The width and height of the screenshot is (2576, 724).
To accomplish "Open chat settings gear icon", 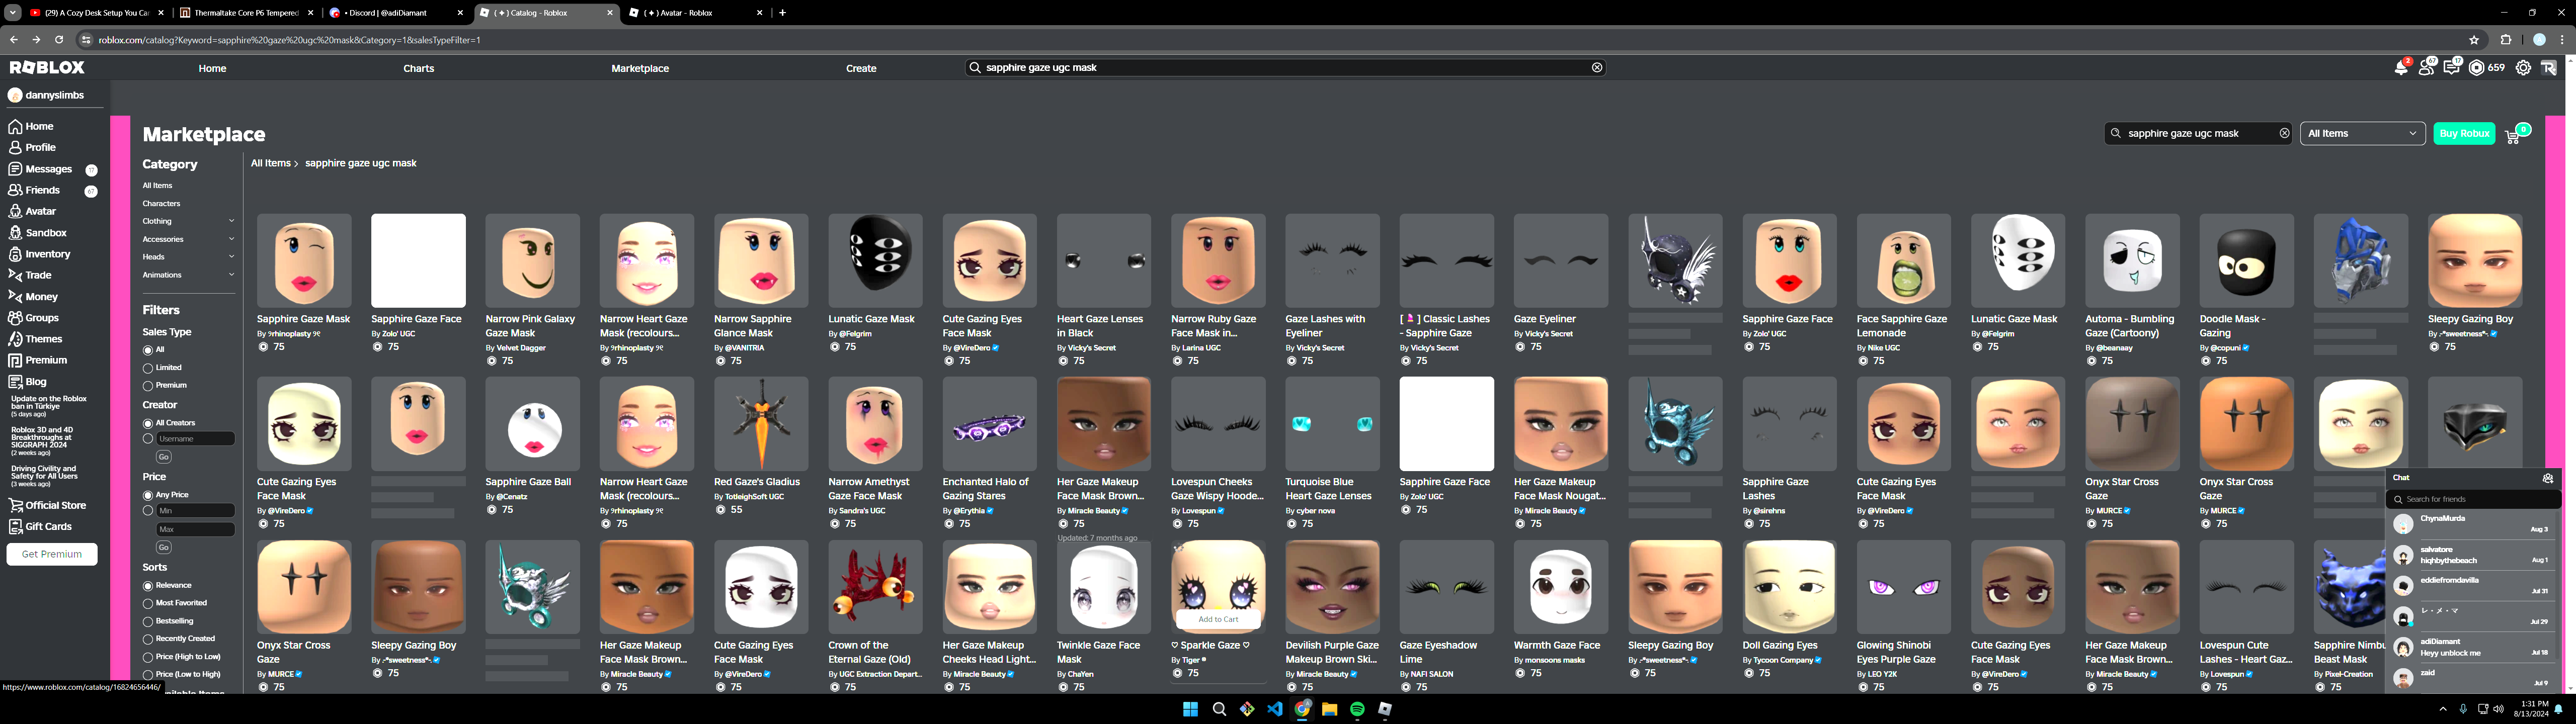I will click(x=2548, y=478).
